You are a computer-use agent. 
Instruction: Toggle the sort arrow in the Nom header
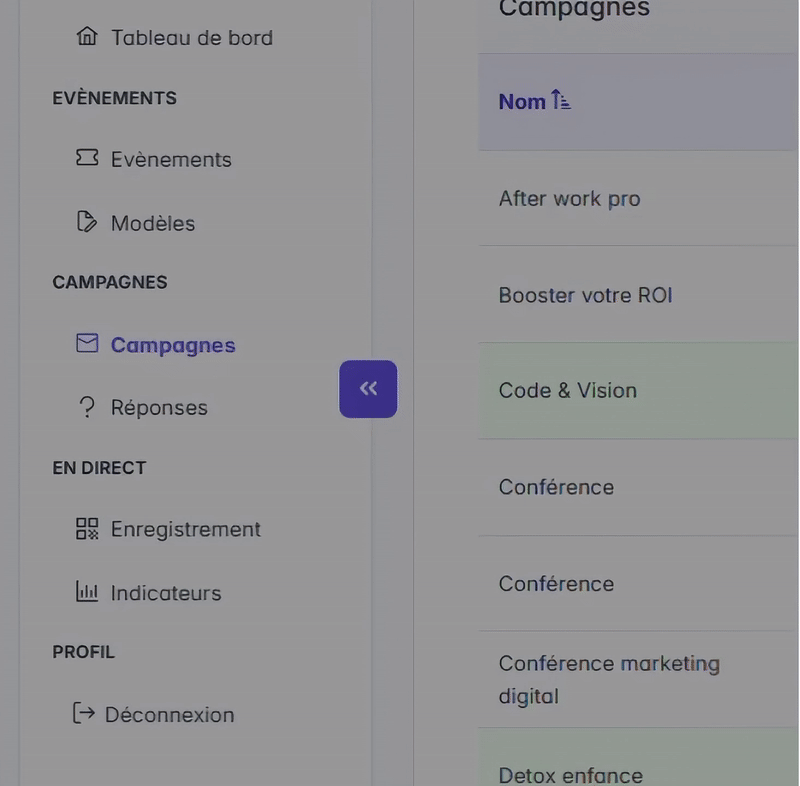560,101
